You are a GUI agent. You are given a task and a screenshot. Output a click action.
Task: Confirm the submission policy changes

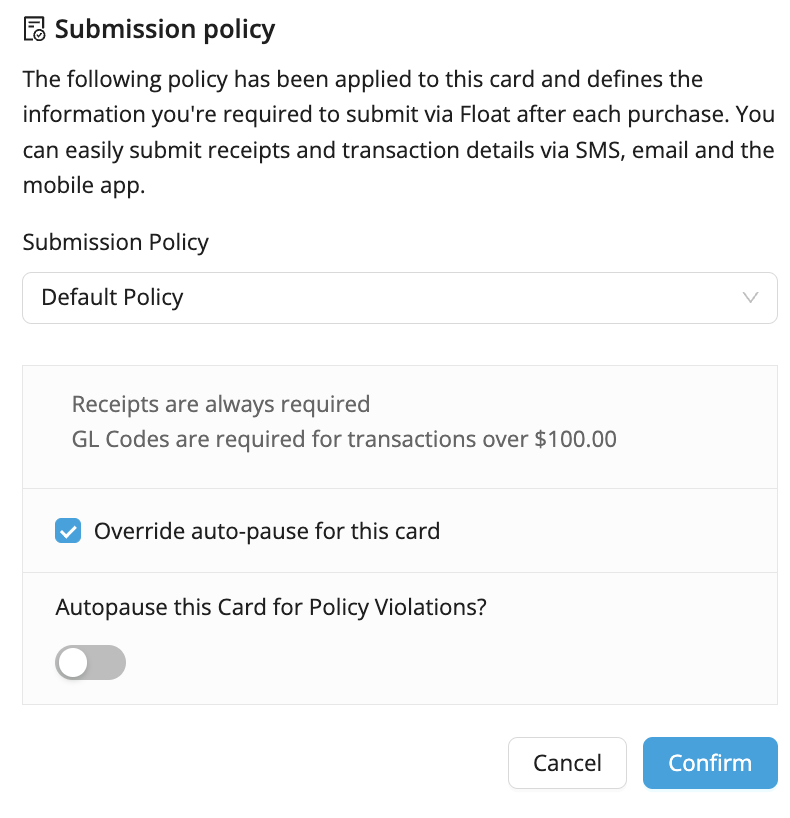(710, 763)
